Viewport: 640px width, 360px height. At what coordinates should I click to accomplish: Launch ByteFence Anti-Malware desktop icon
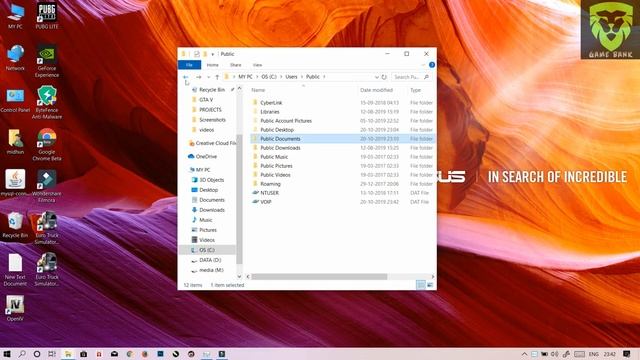pyautogui.click(x=47, y=102)
